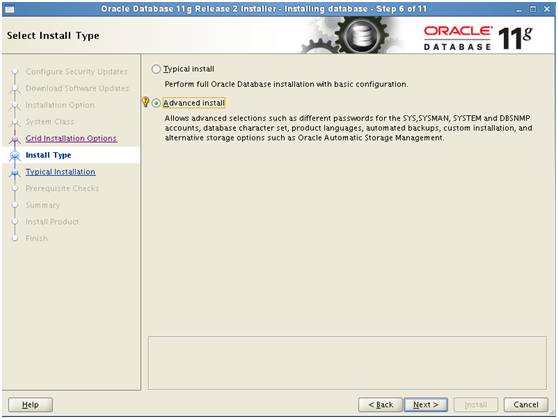558x419 pixels.
Task: Click the Select Install Type heading
Action: tap(53, 36)
